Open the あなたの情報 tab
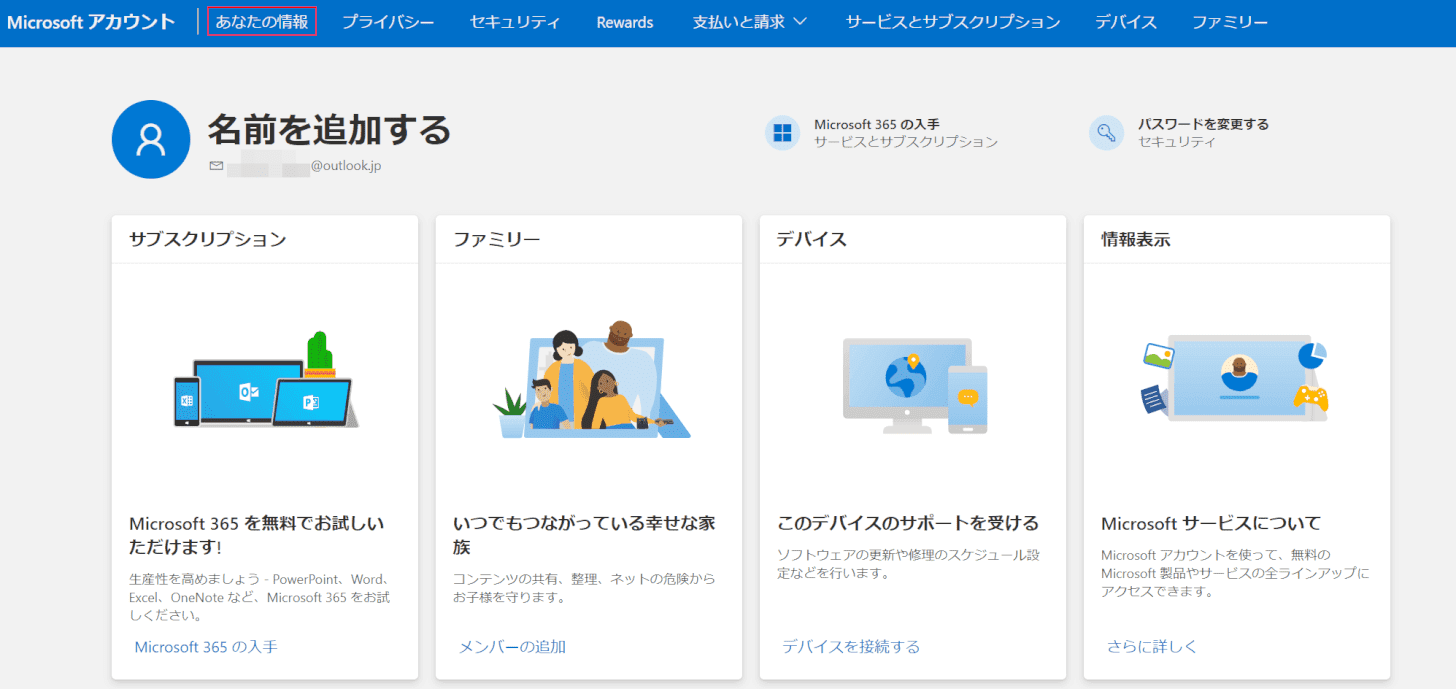 [x=262, y=22]
